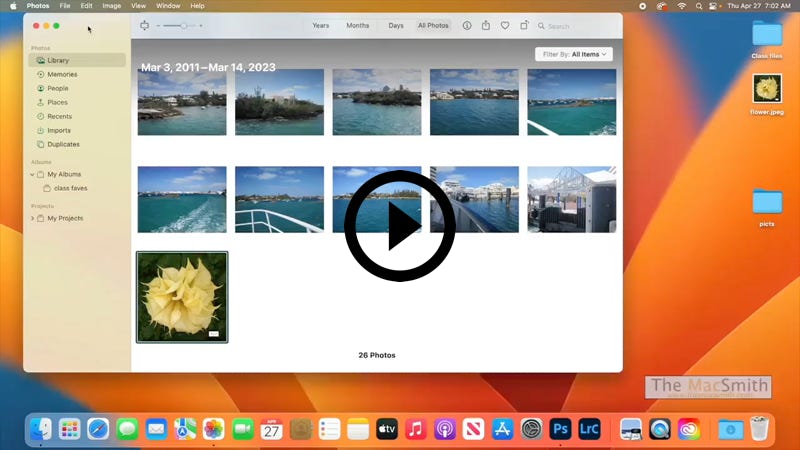Viewport: 800px width, 450px height.
Task: Open Messages from the Dock
Action: click(127, 429)
